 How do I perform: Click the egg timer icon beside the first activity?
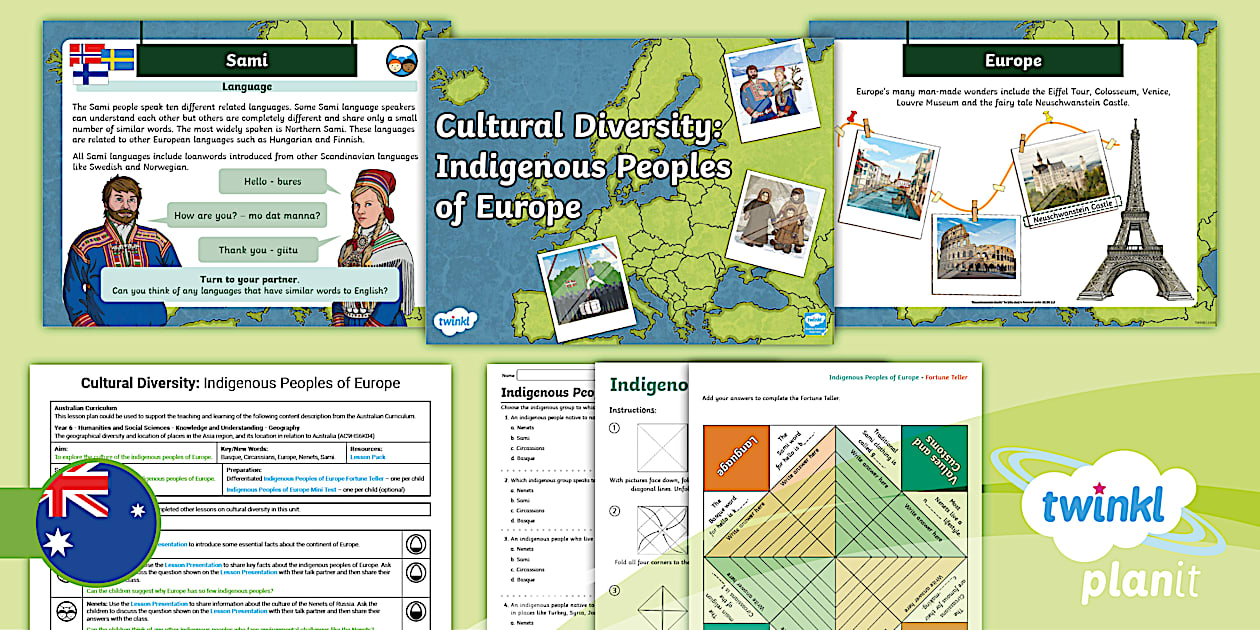(x=415, y=545)
